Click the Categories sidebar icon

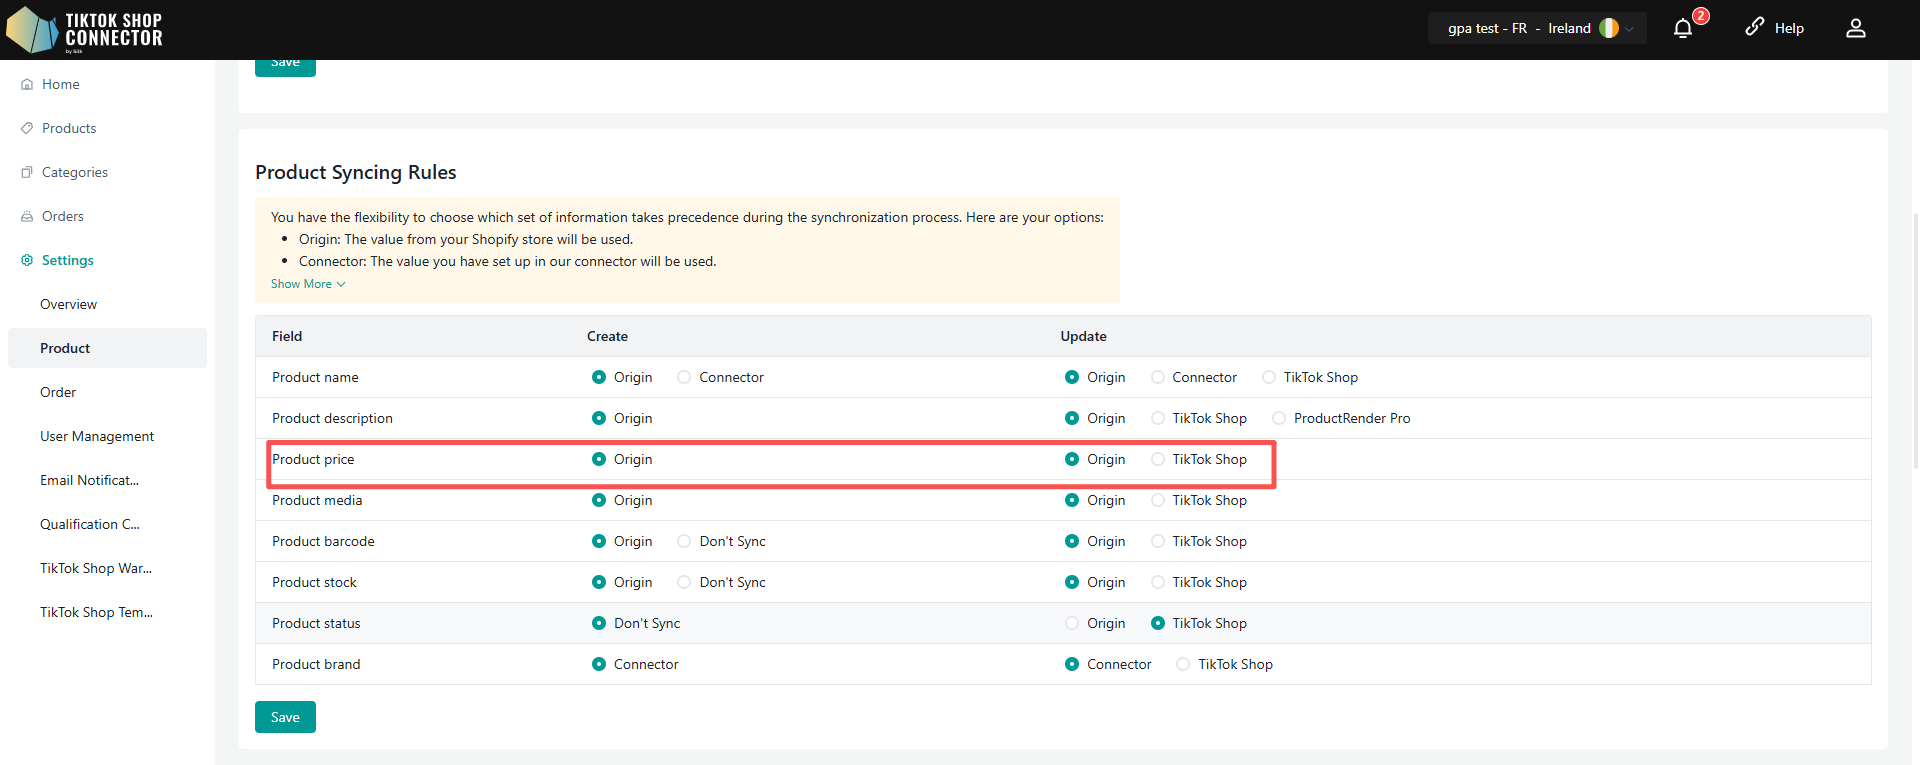click(27, 172)
